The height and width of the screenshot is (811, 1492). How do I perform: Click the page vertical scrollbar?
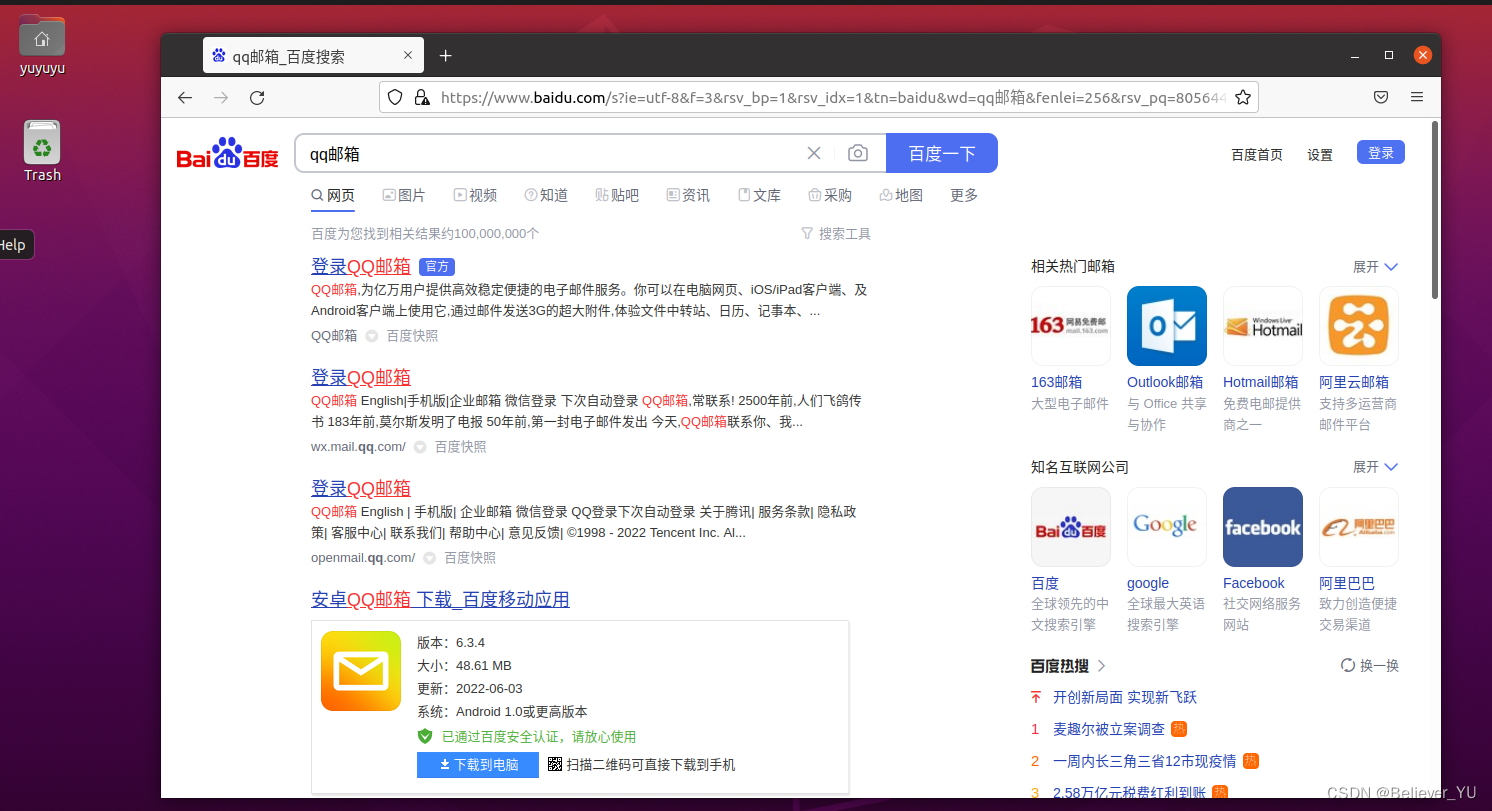pos(1436,210)
